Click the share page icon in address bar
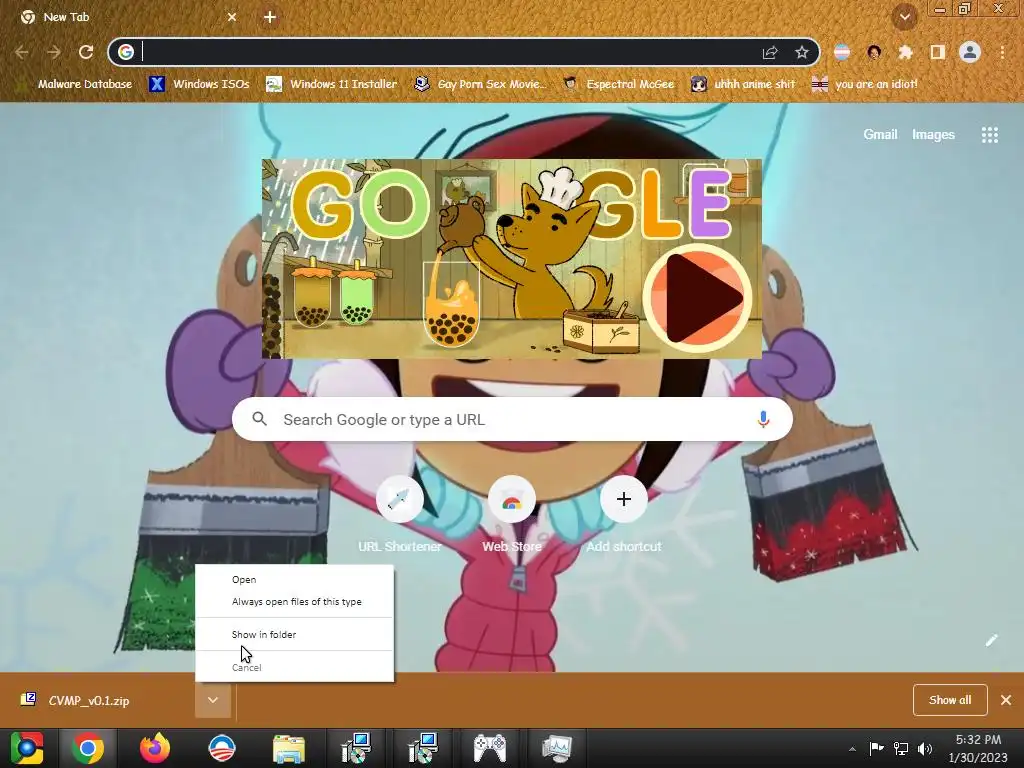The image size is (1024, 768). tap(770, 52)
